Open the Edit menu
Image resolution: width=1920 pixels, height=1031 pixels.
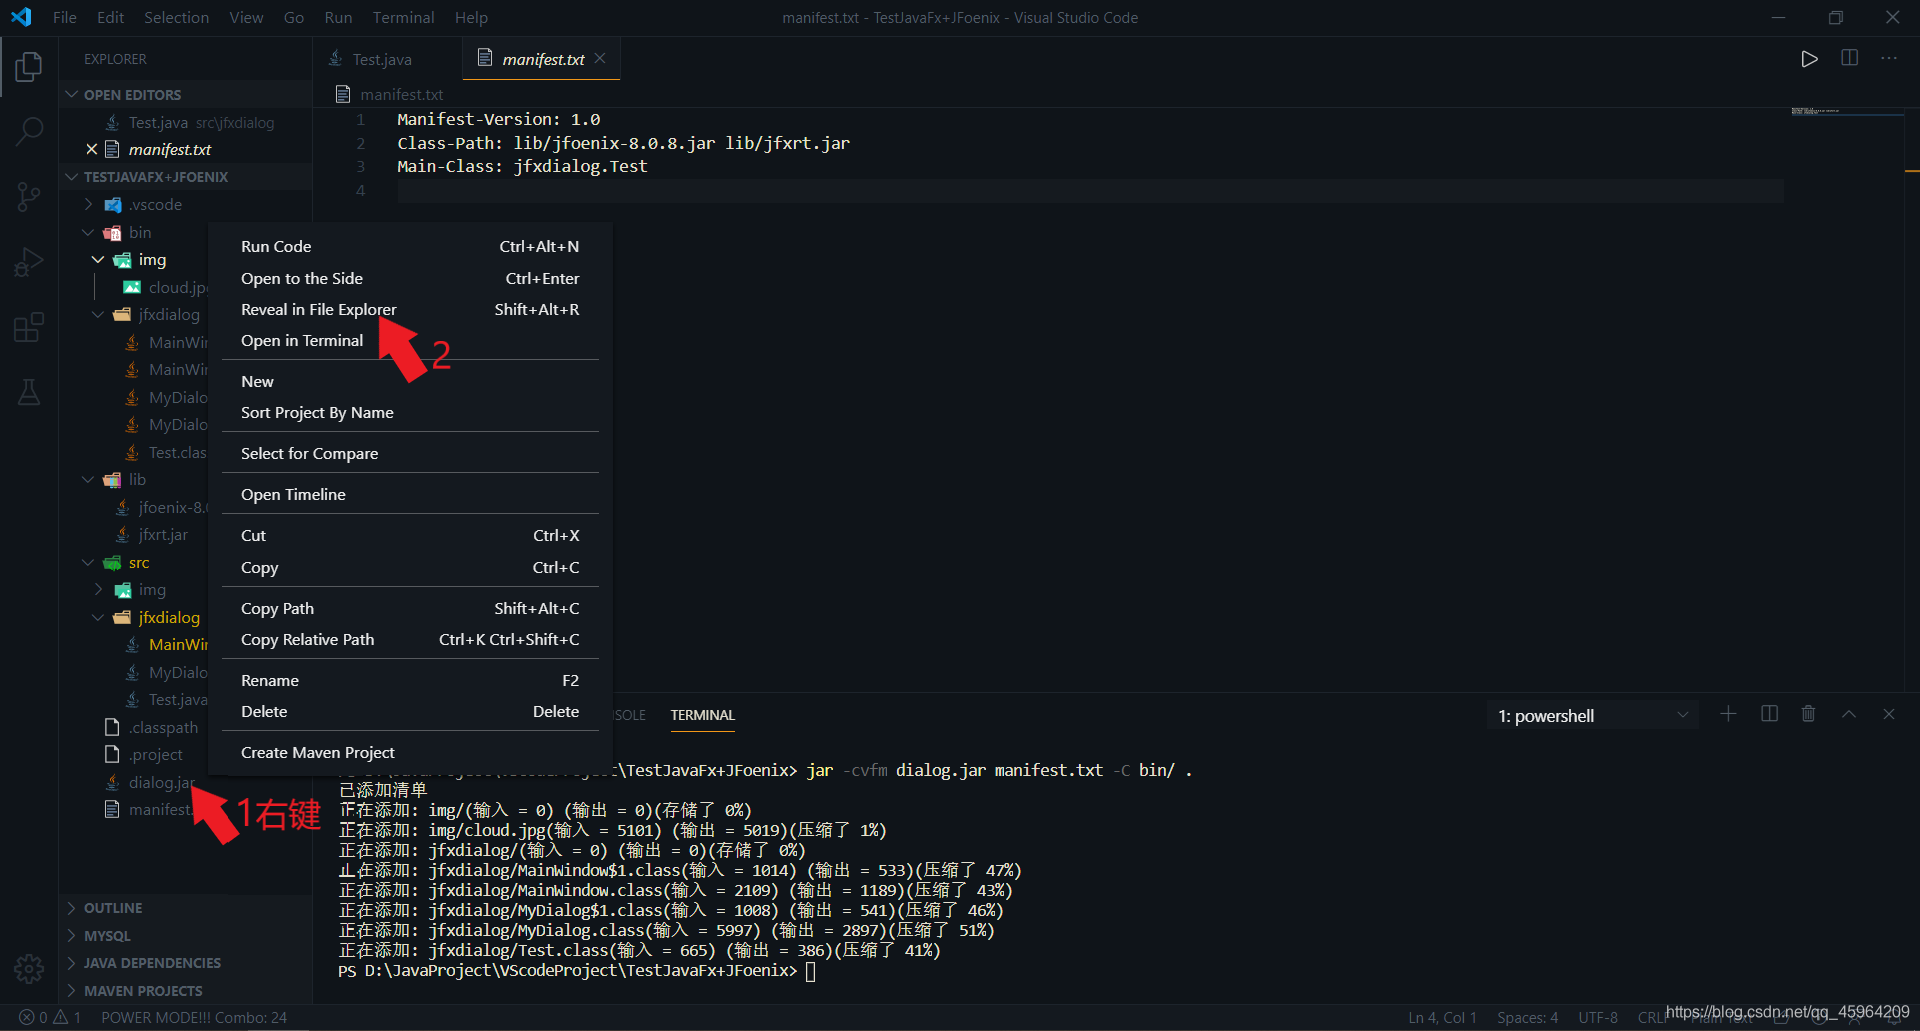coord(110,17)
